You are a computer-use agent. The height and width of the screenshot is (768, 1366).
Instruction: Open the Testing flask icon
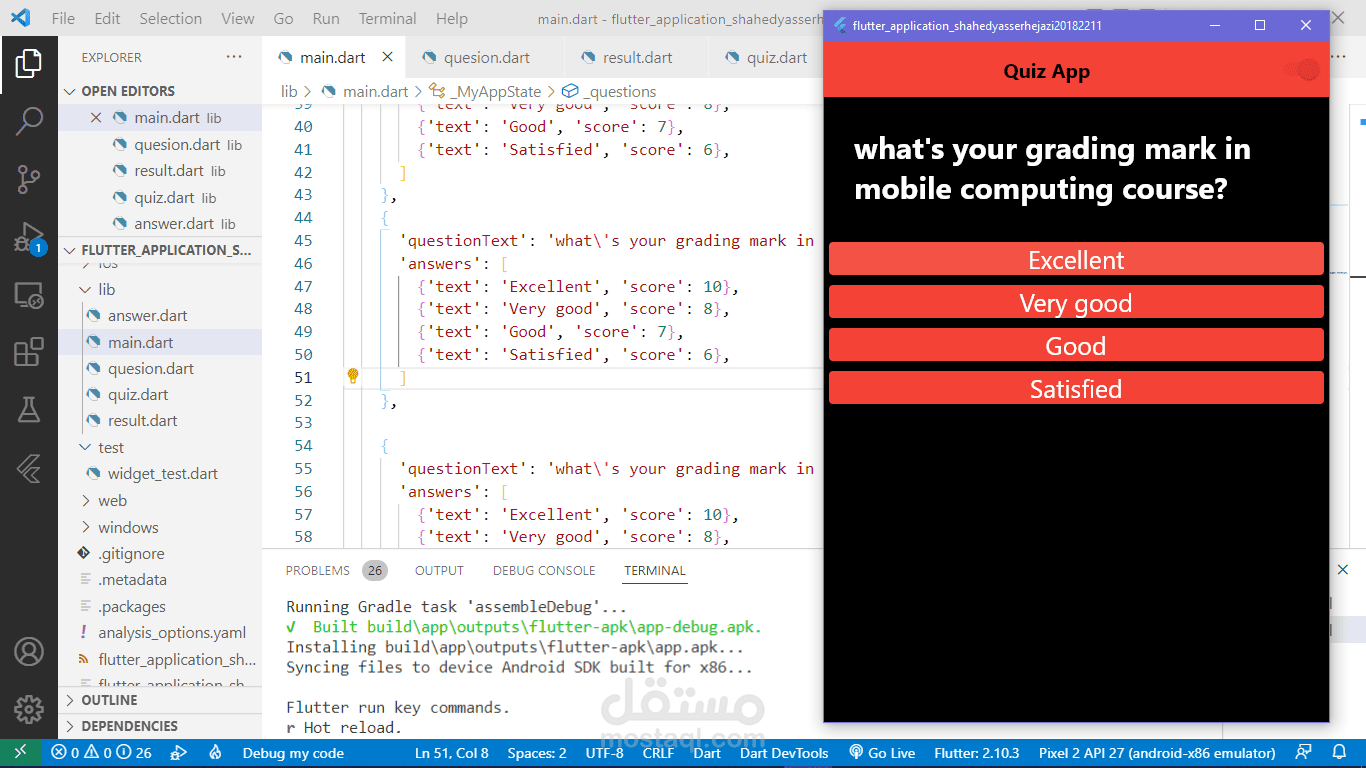coord(29,409)
